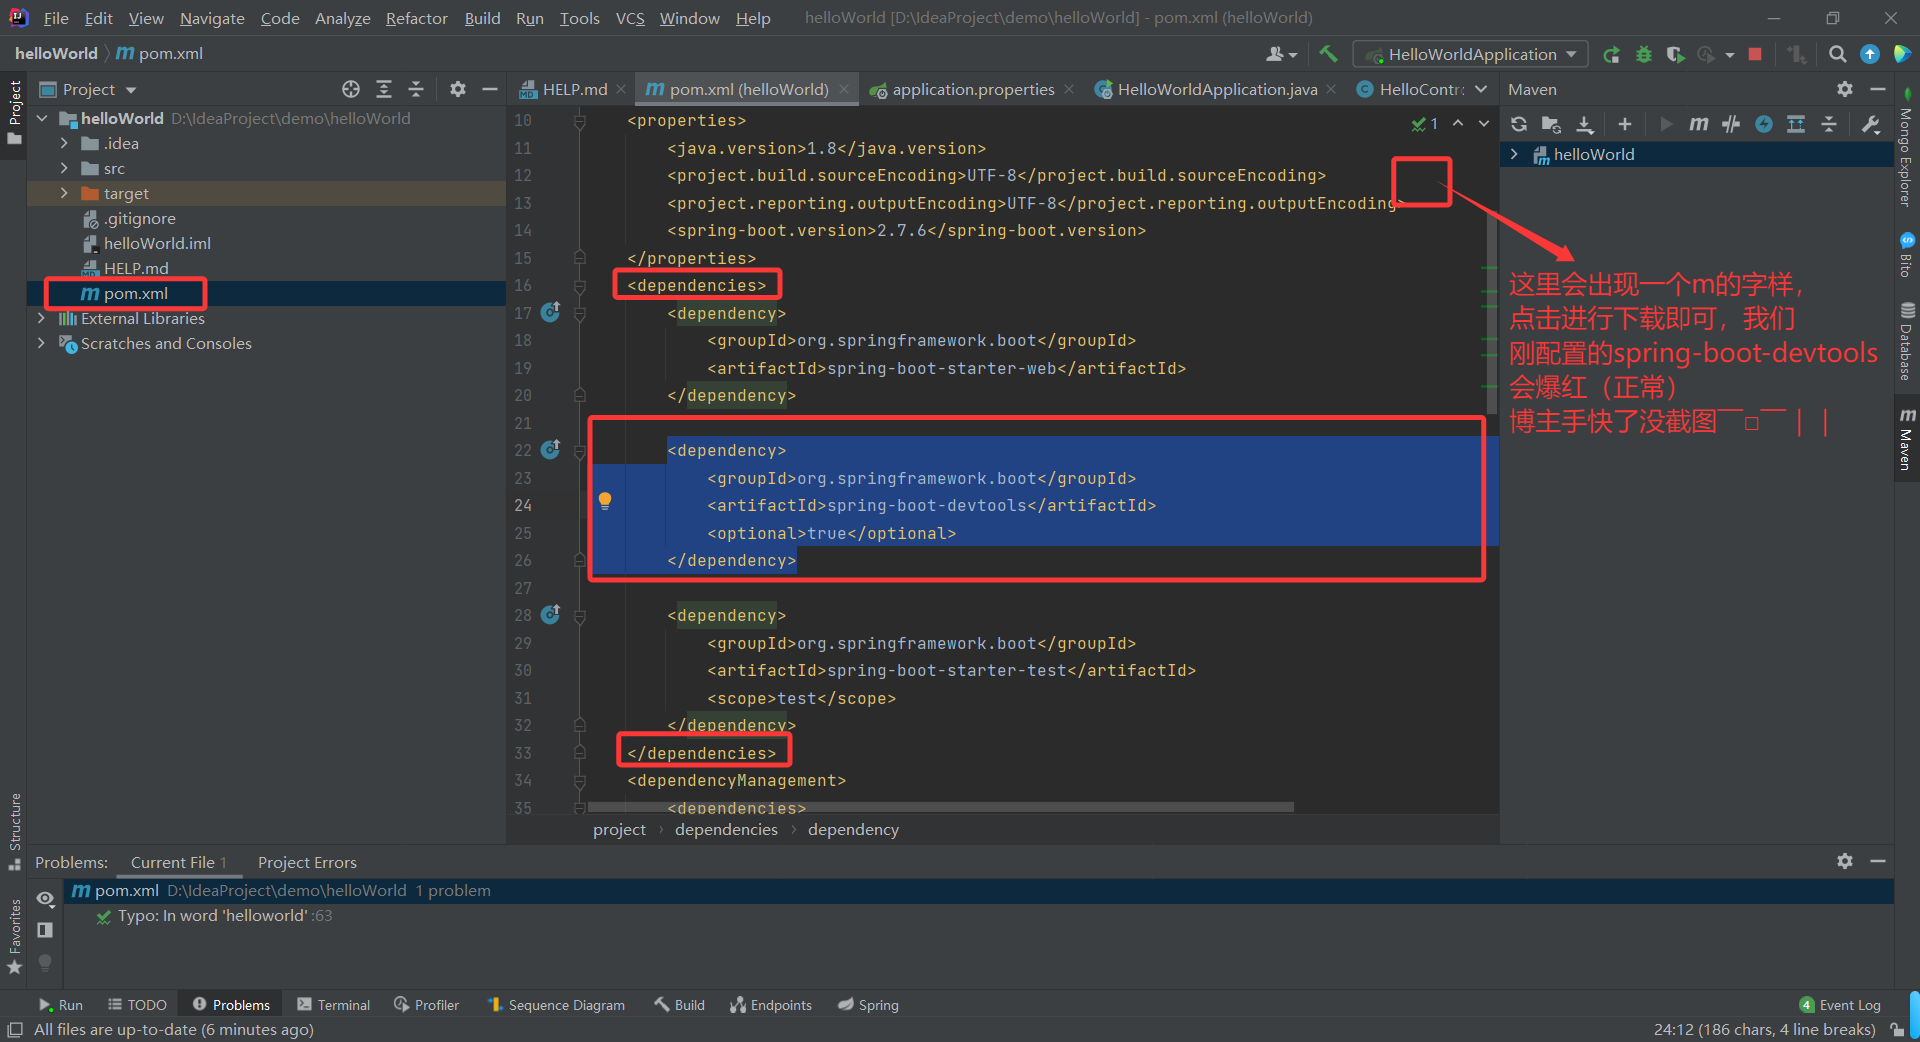The height and width of the screenshot is (1042, 1920).
Task: Start debugging with the green bug icon
Action: [1643, 55]
